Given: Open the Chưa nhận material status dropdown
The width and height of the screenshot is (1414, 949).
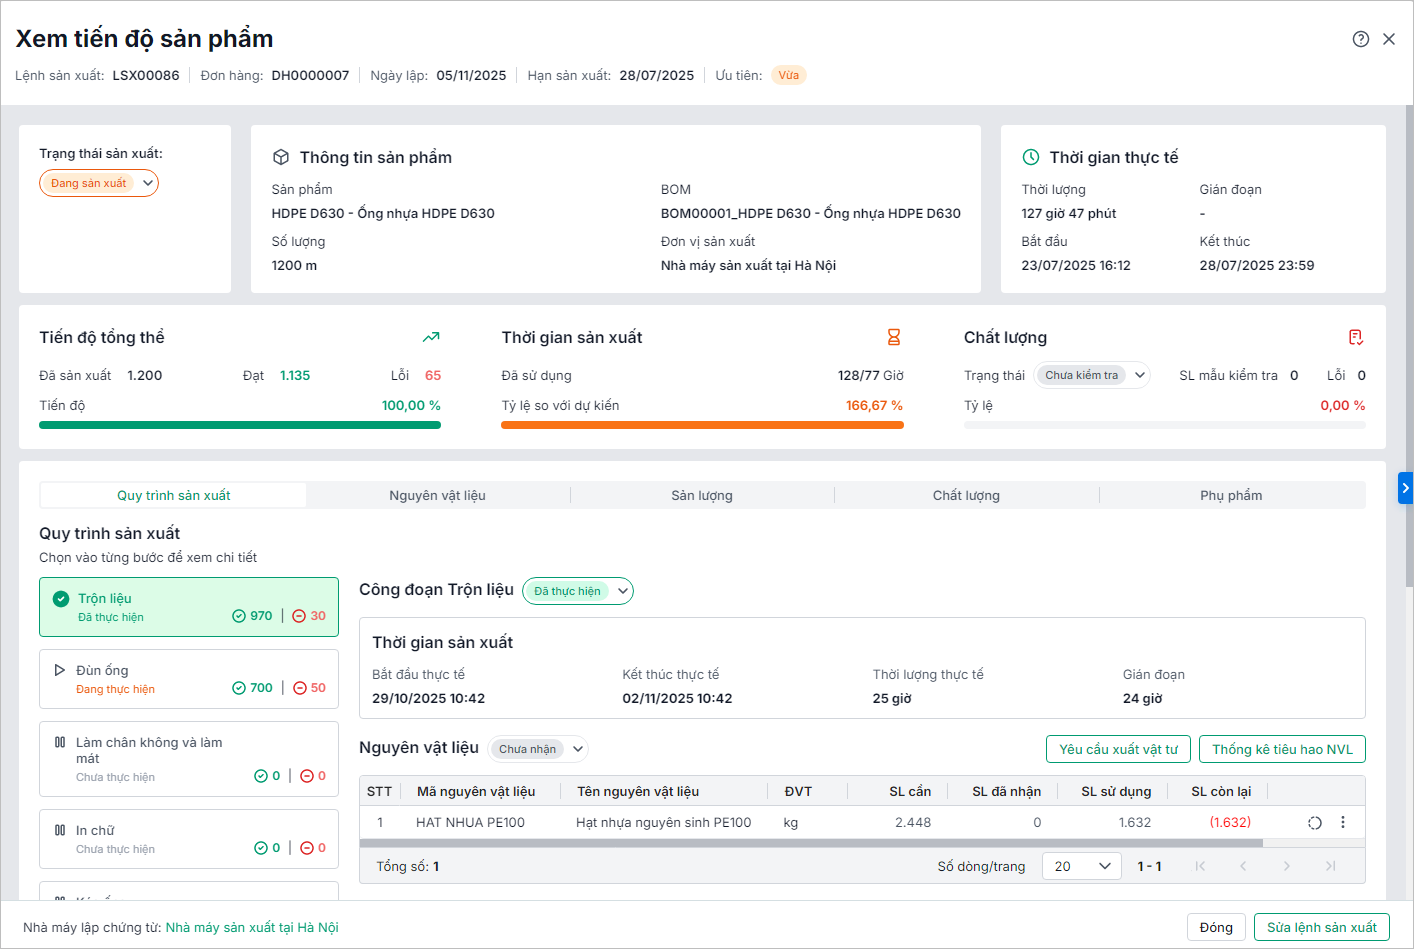Looking at the screenshot, I should pos(538,749).
